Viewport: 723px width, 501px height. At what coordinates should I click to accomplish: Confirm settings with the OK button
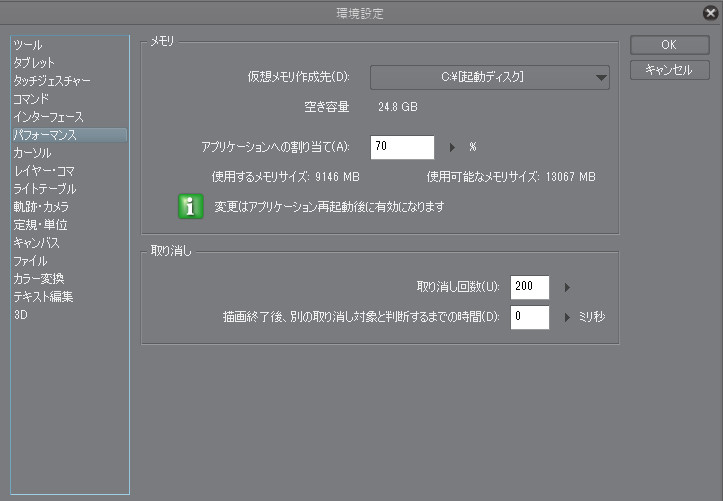[670, 45]
